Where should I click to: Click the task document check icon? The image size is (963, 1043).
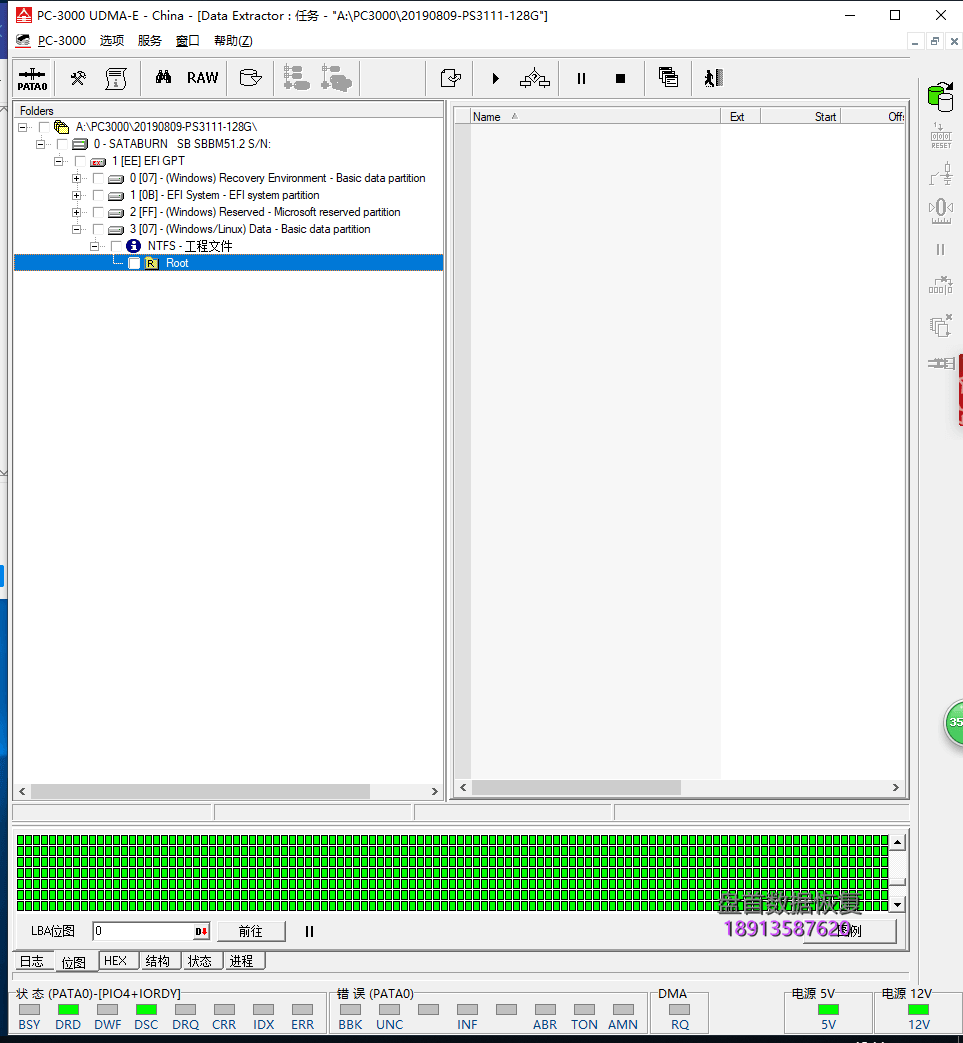[x=451, y=78]
